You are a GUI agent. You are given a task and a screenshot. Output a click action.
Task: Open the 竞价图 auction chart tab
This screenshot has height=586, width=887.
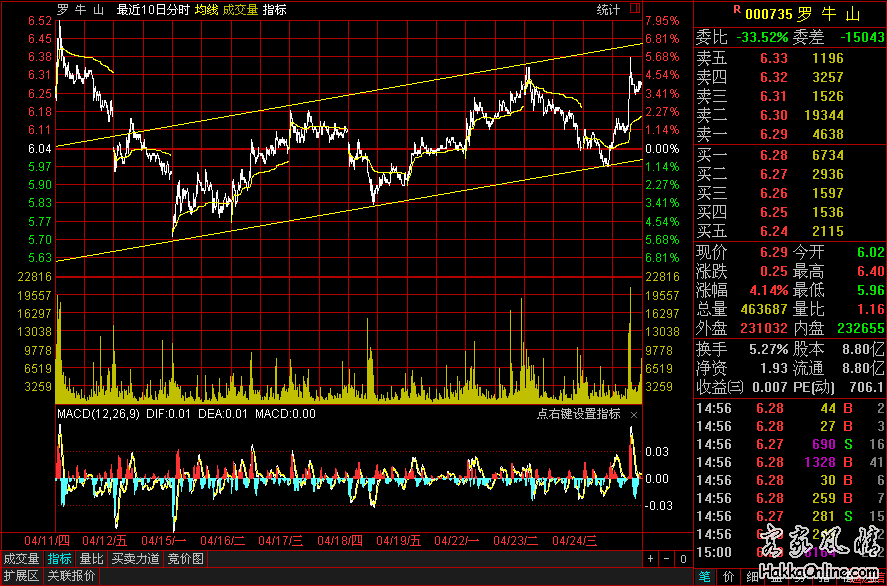pyautogui.click(x=184, y=559)
